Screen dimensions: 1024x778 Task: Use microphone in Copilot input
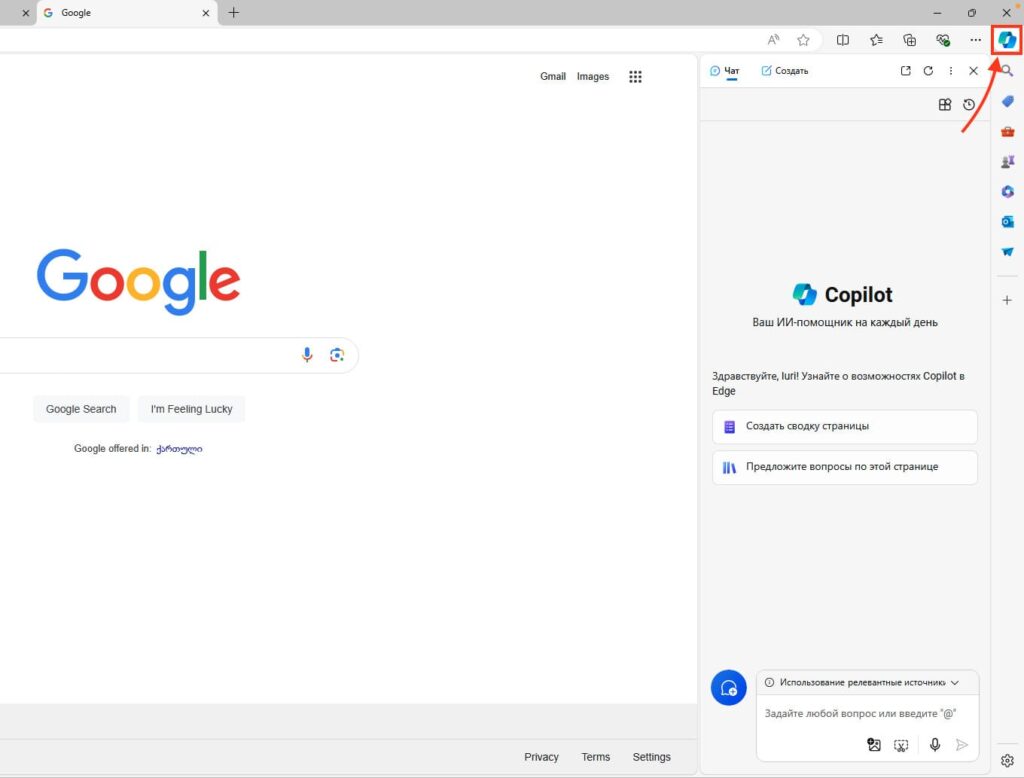(x=935, y=745)
